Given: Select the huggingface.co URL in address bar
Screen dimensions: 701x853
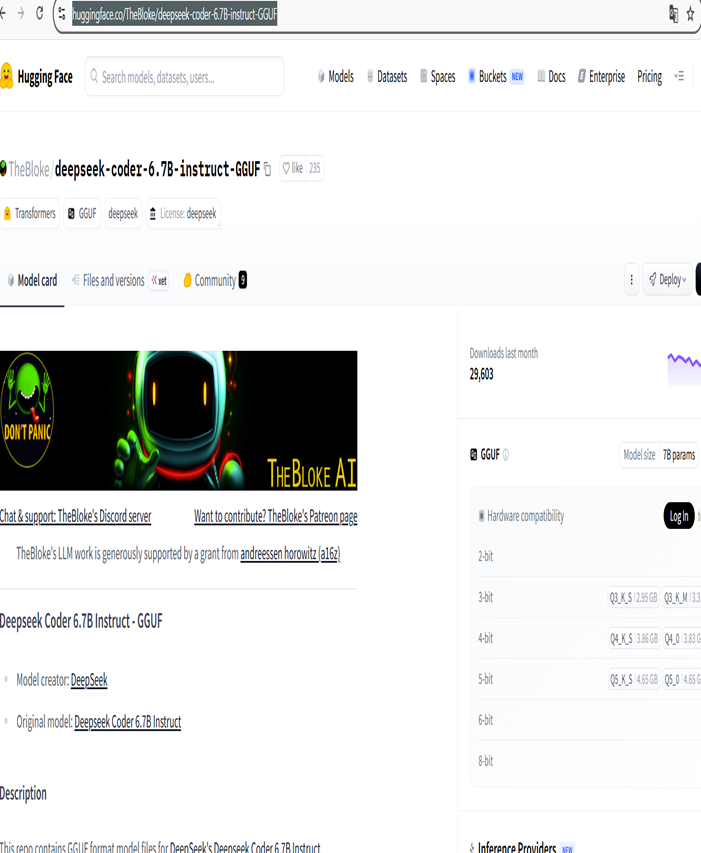Looking at the screenshot, I should tap(175, 14).
